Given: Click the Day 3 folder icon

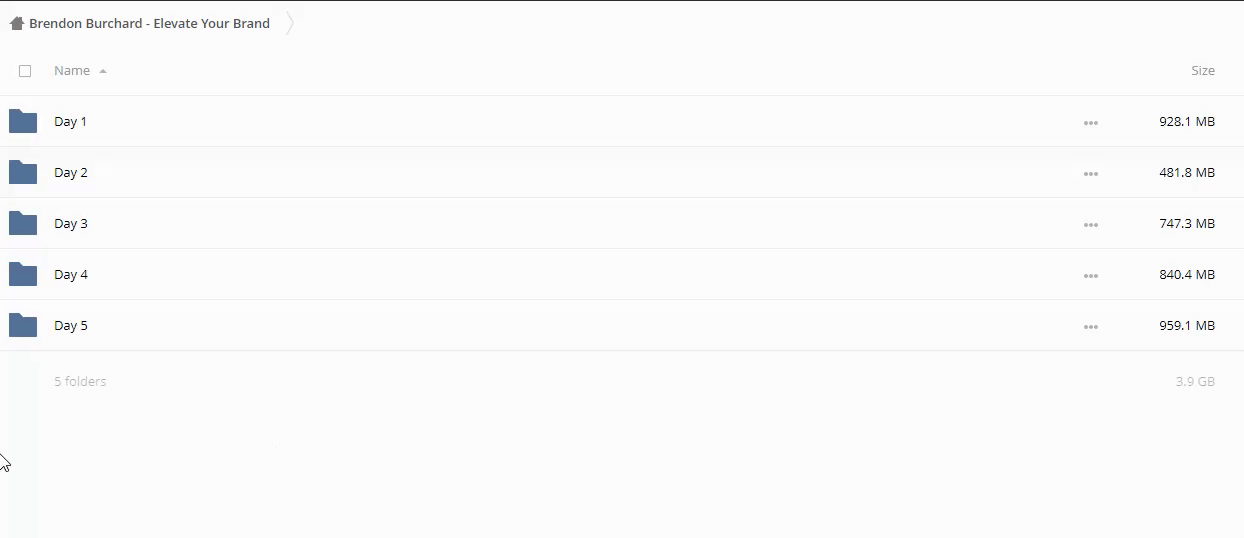Looking at the screenshot, I should 23,223.
